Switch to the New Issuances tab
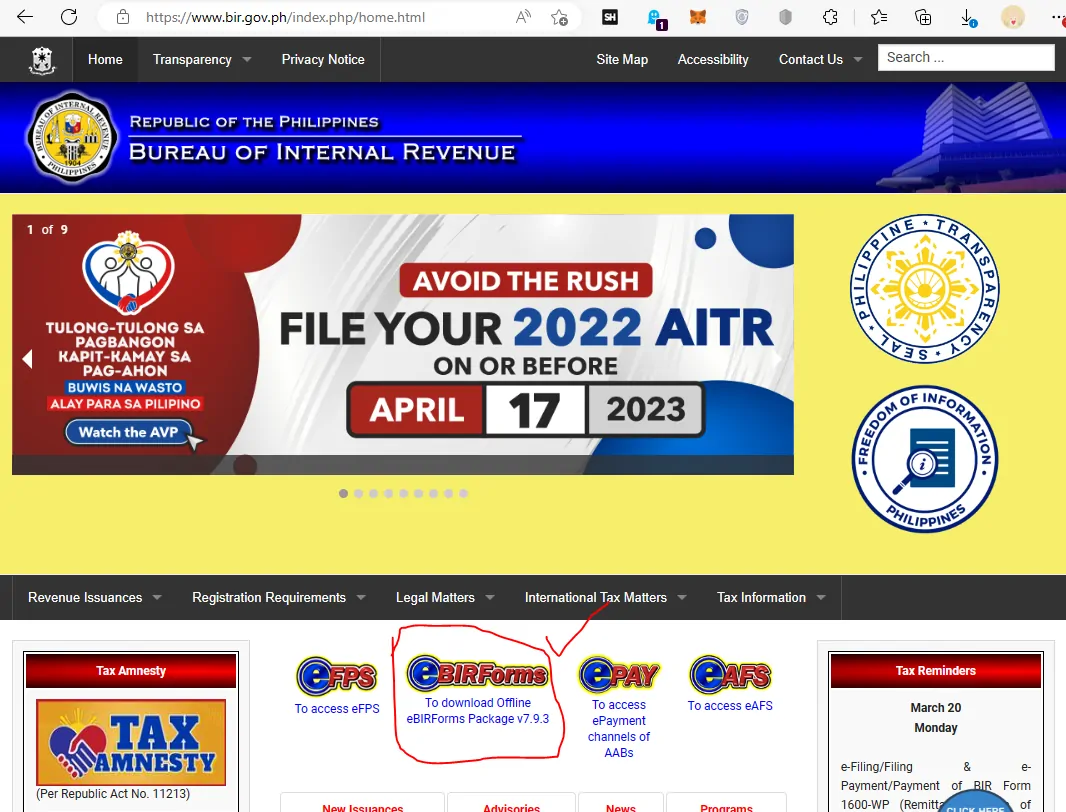This screenshot has height=812, width=1066. 362,804
